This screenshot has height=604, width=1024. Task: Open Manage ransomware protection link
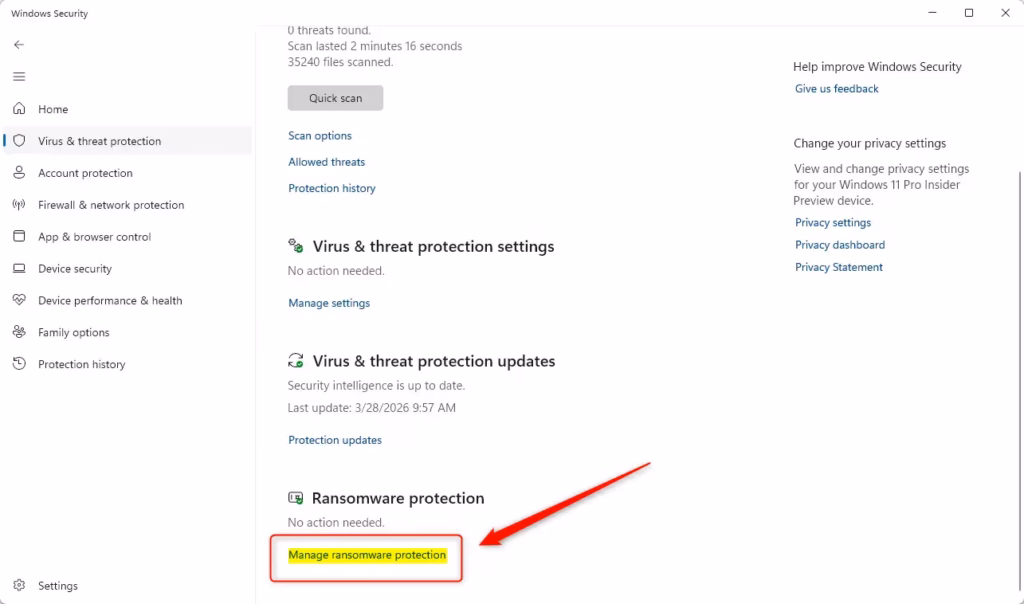[367, 555]
